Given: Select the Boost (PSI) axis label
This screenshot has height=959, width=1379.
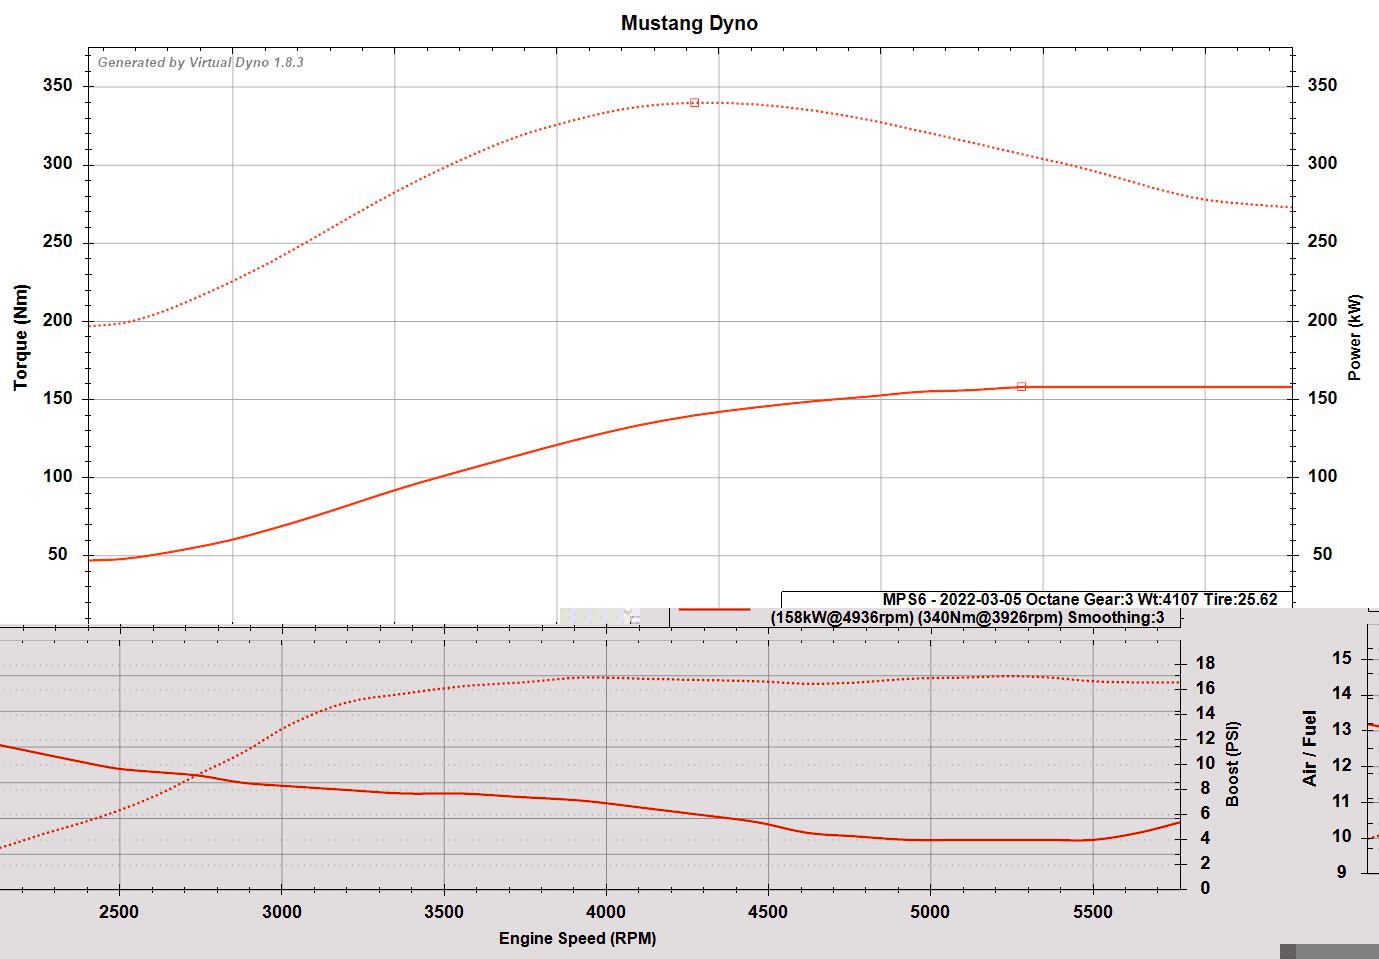Looking at the screenshot, I should [1233, 764].
